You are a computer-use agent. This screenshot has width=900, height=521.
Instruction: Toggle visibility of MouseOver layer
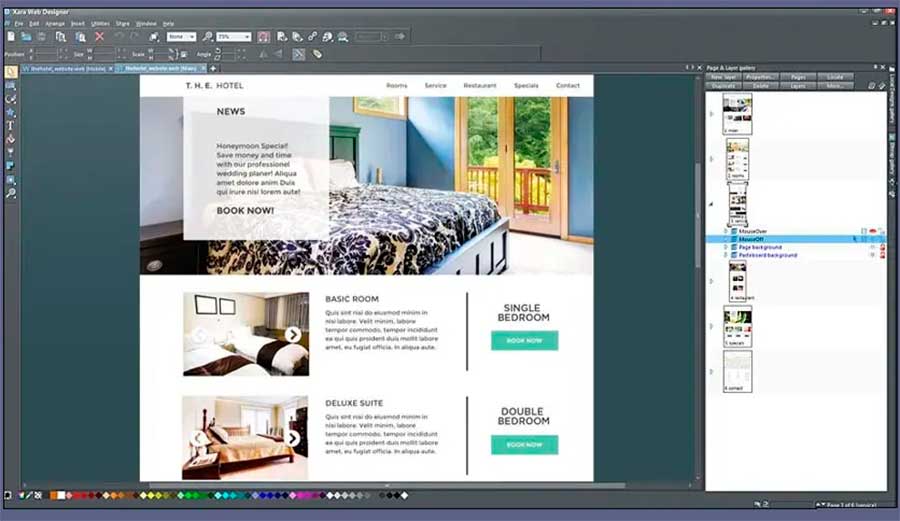tap(872, 231)
